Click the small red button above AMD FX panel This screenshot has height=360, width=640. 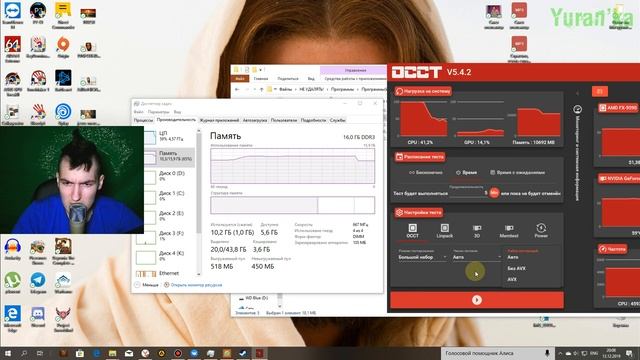[600, 91]
